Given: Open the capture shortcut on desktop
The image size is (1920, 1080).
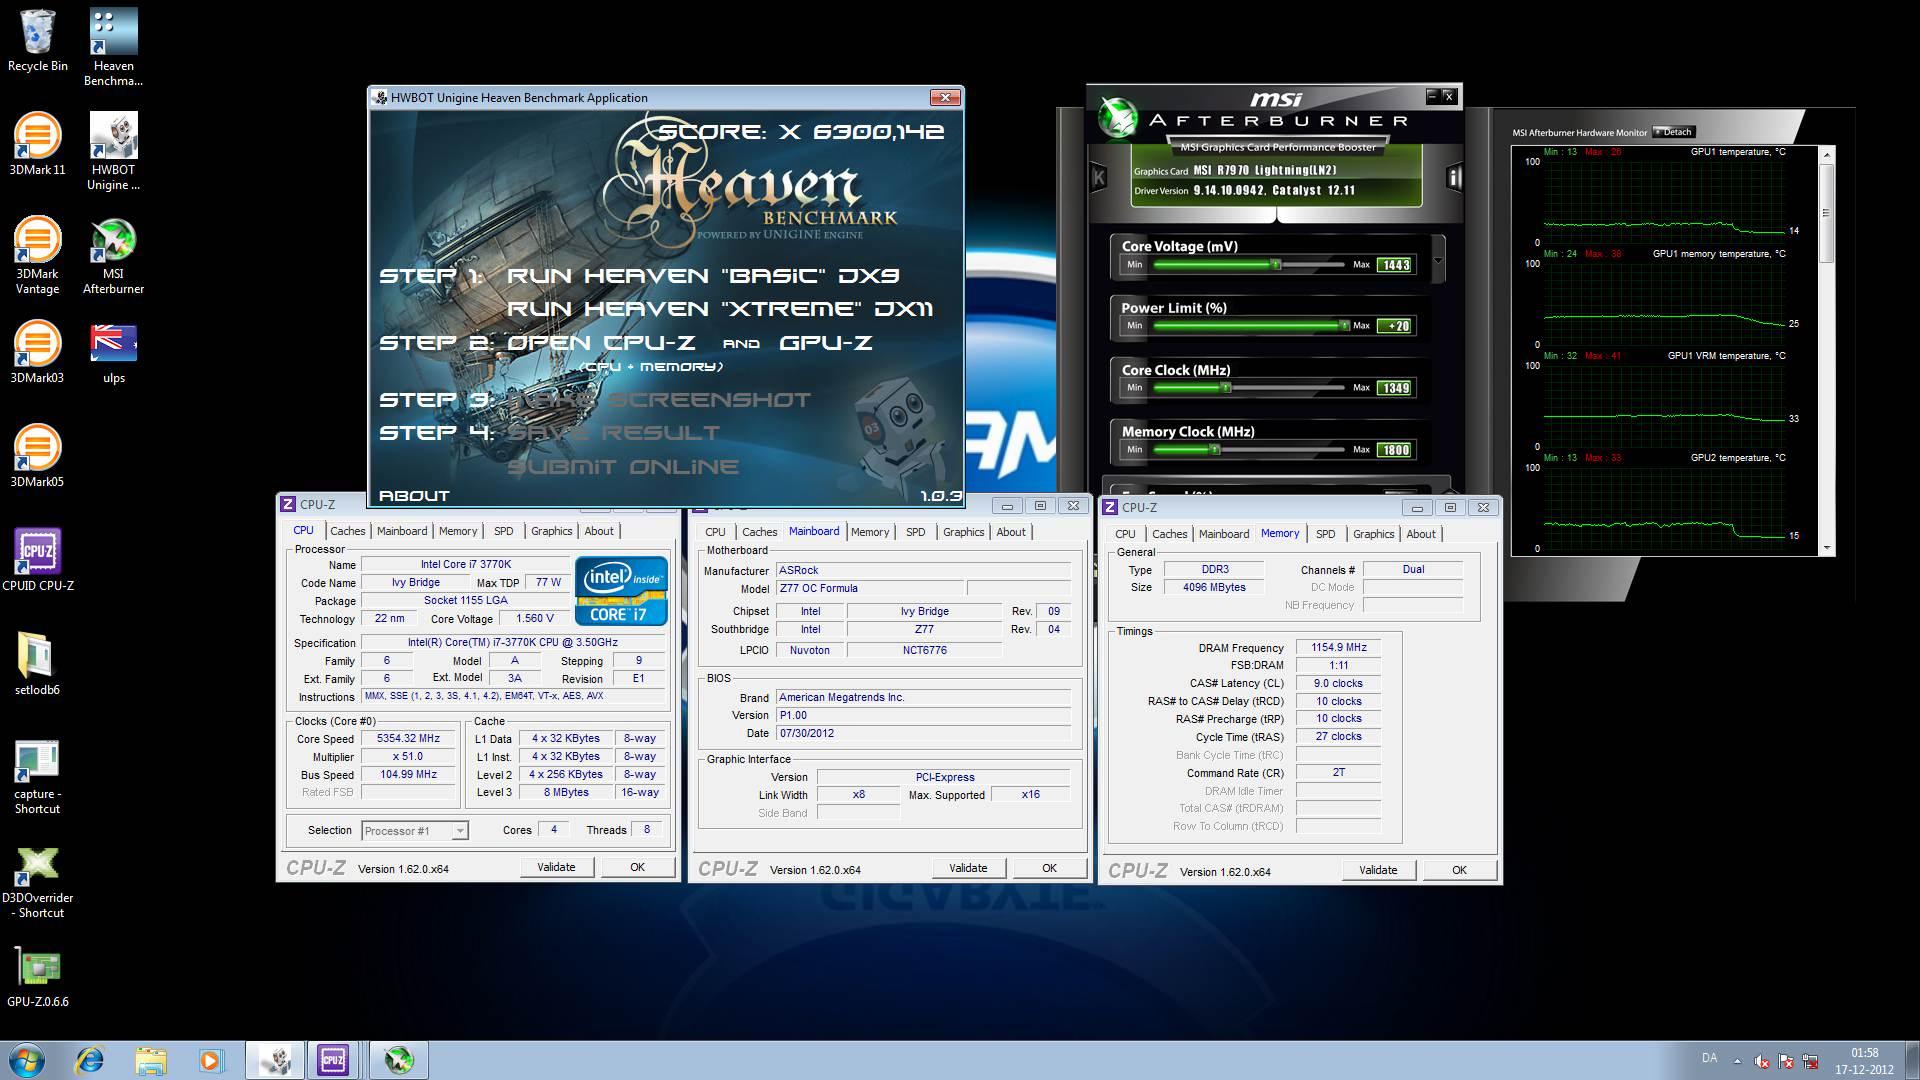Looking at the screenshot, I should (37, 776).
